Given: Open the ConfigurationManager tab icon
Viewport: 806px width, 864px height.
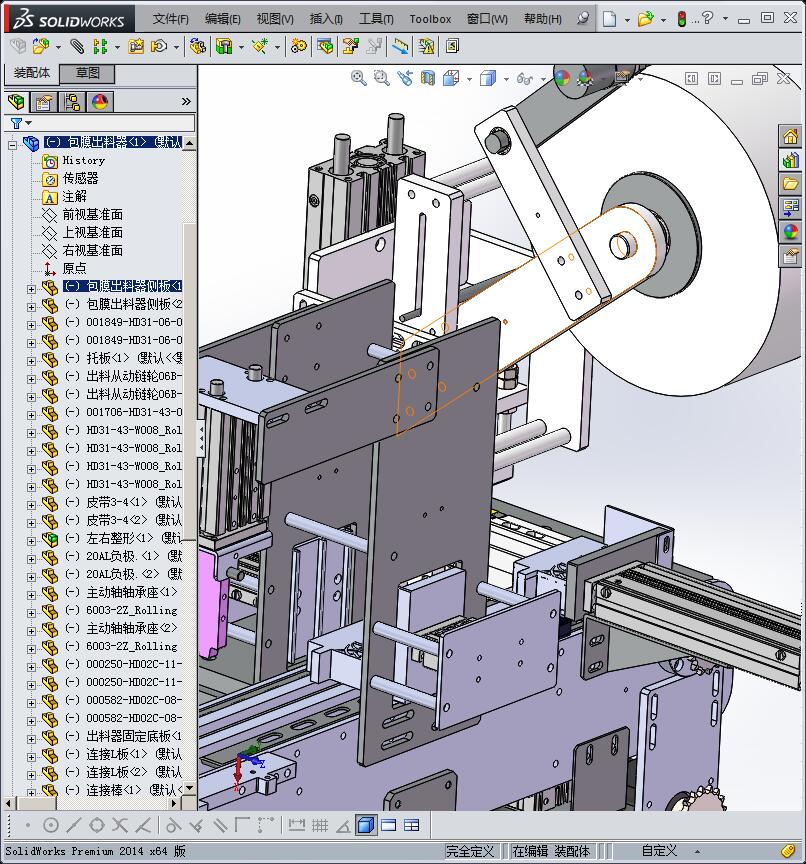Looking at the screenshot, I should coord(72,102).
